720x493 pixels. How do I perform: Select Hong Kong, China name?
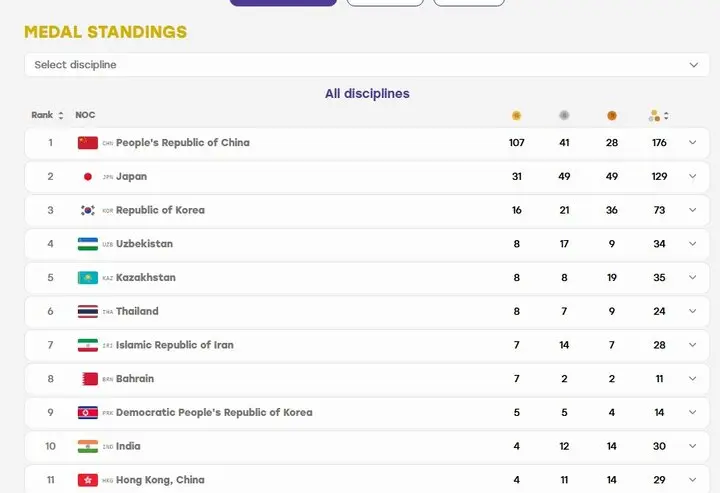(160, 480)
